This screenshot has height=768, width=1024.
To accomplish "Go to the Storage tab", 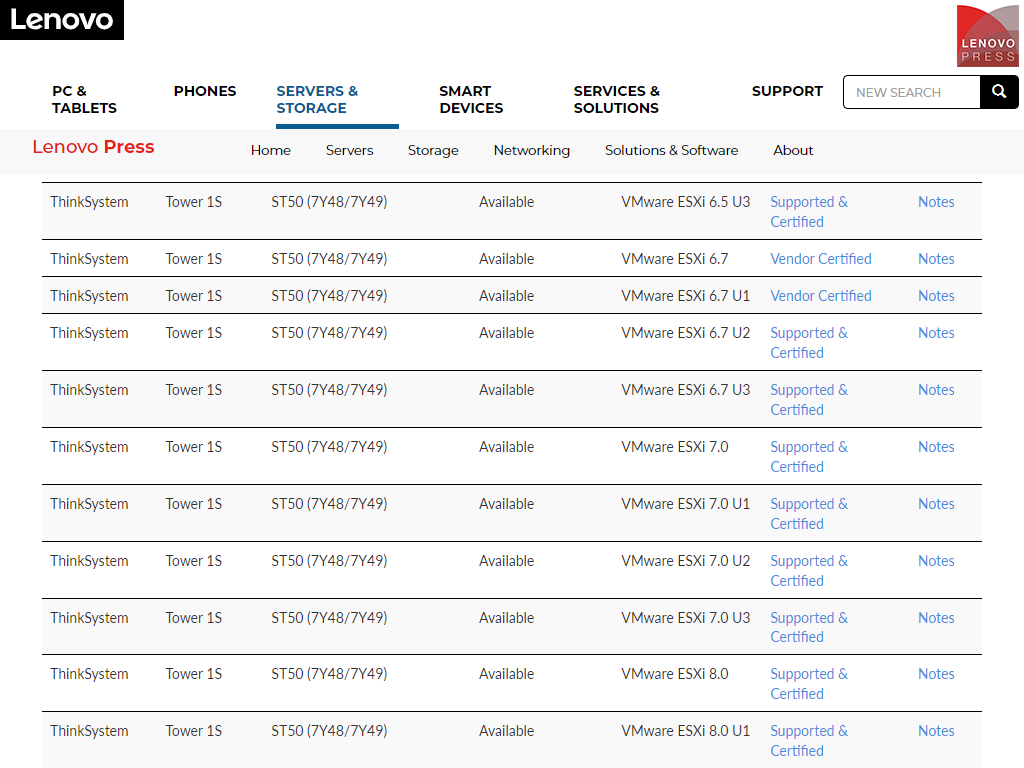I will point(433,150).
